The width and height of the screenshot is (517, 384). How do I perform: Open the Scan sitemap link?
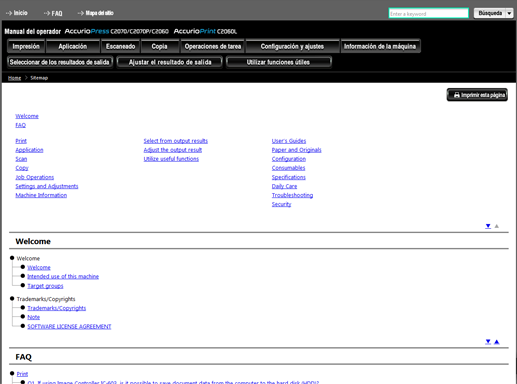point(21,159)
